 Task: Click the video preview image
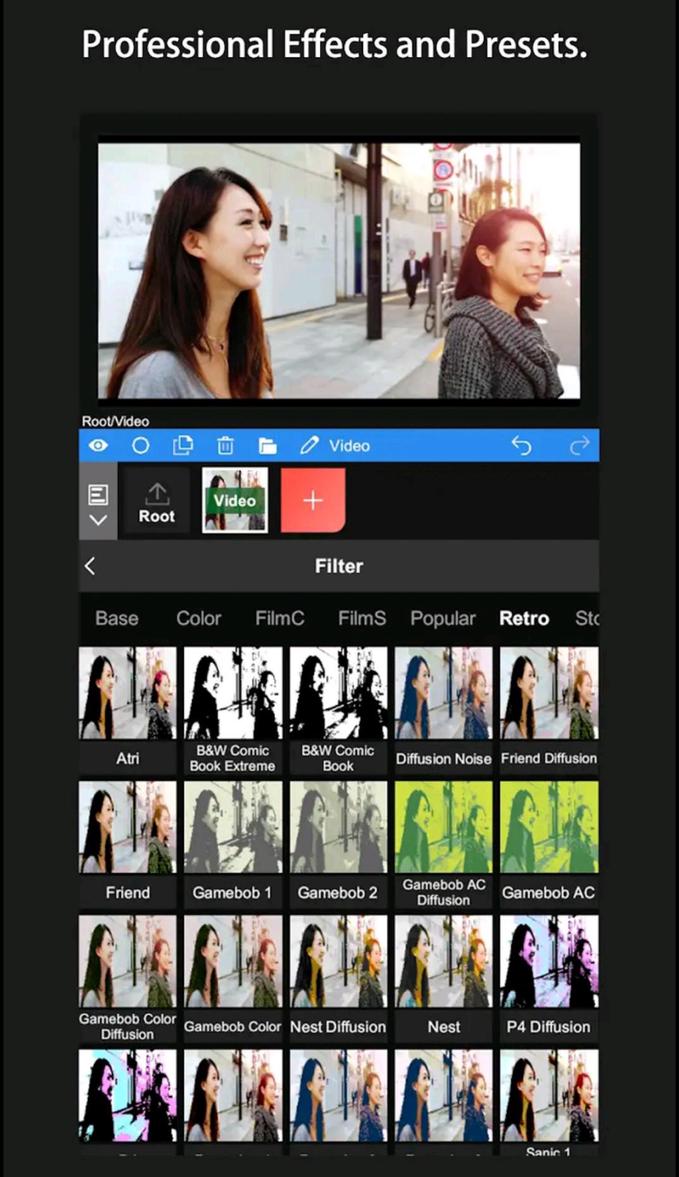(339, 270)
